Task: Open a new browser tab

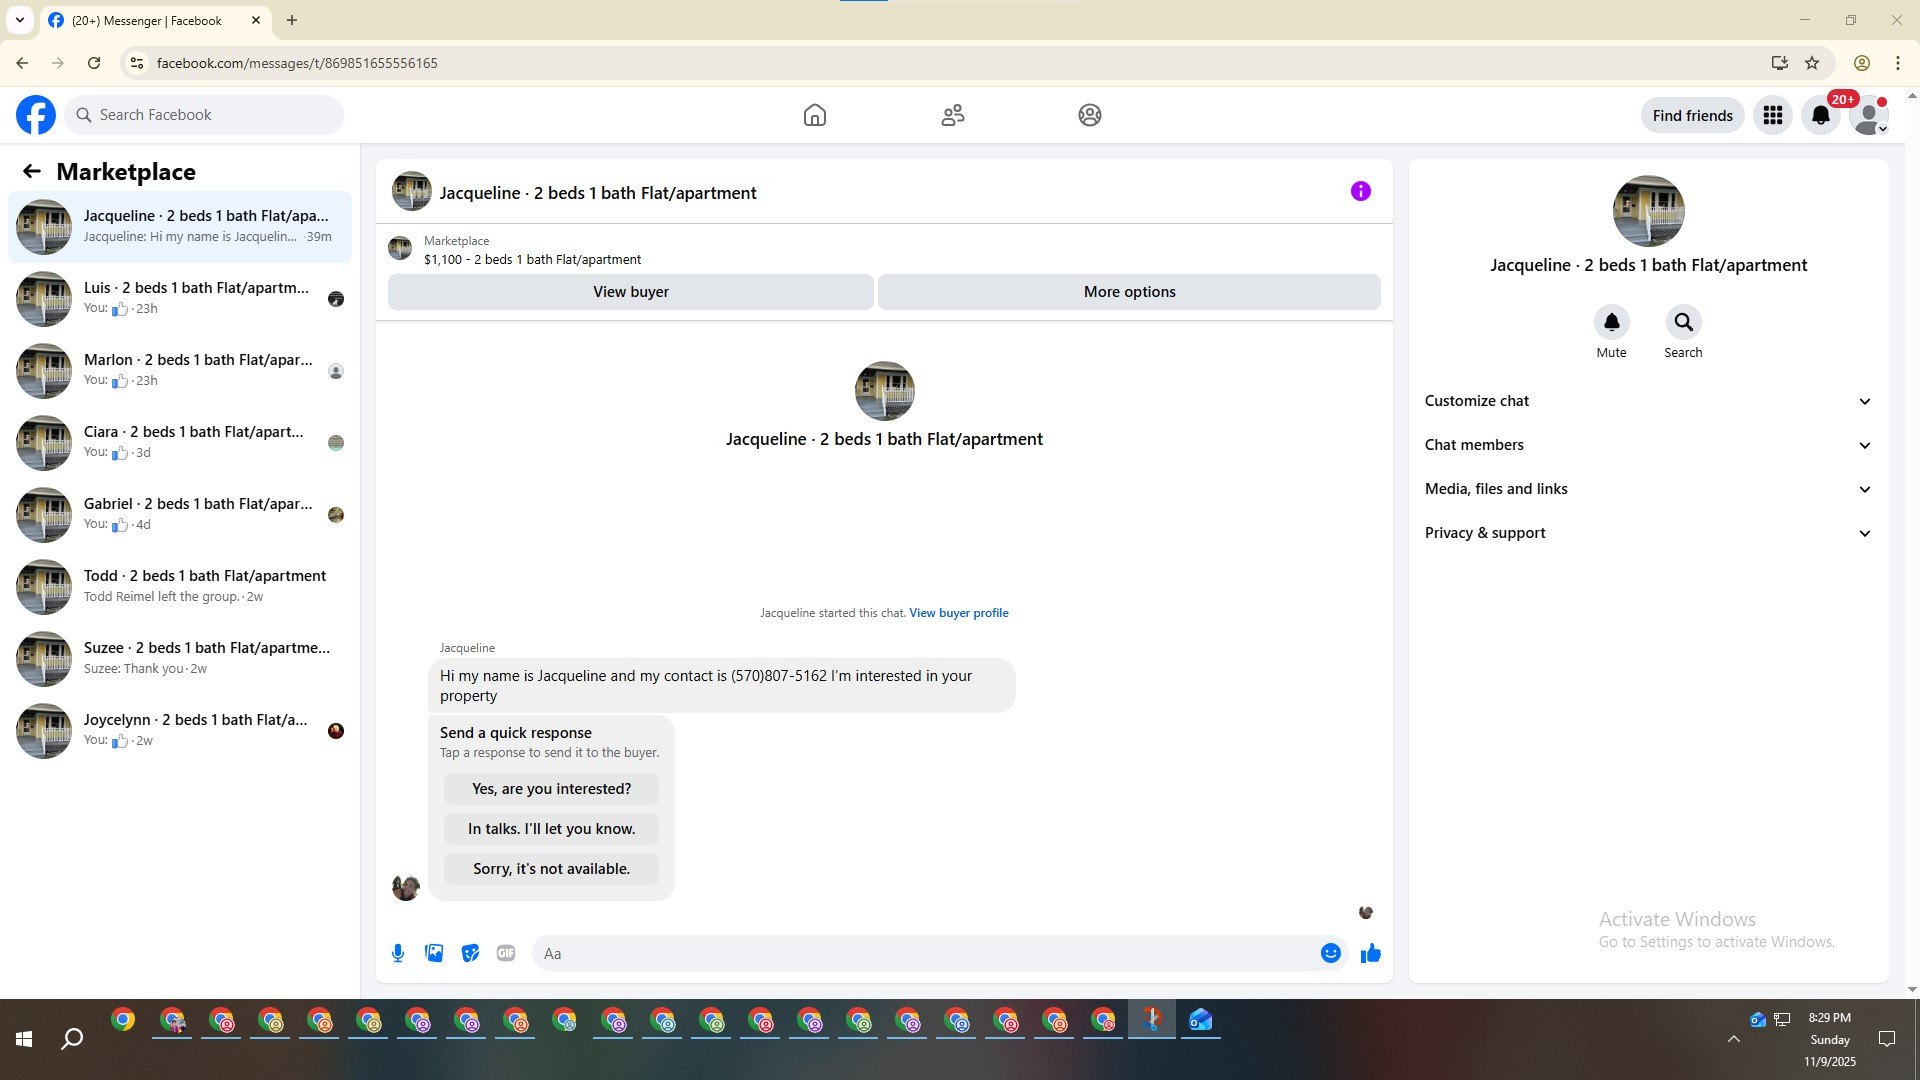Action: click(292, 20)
